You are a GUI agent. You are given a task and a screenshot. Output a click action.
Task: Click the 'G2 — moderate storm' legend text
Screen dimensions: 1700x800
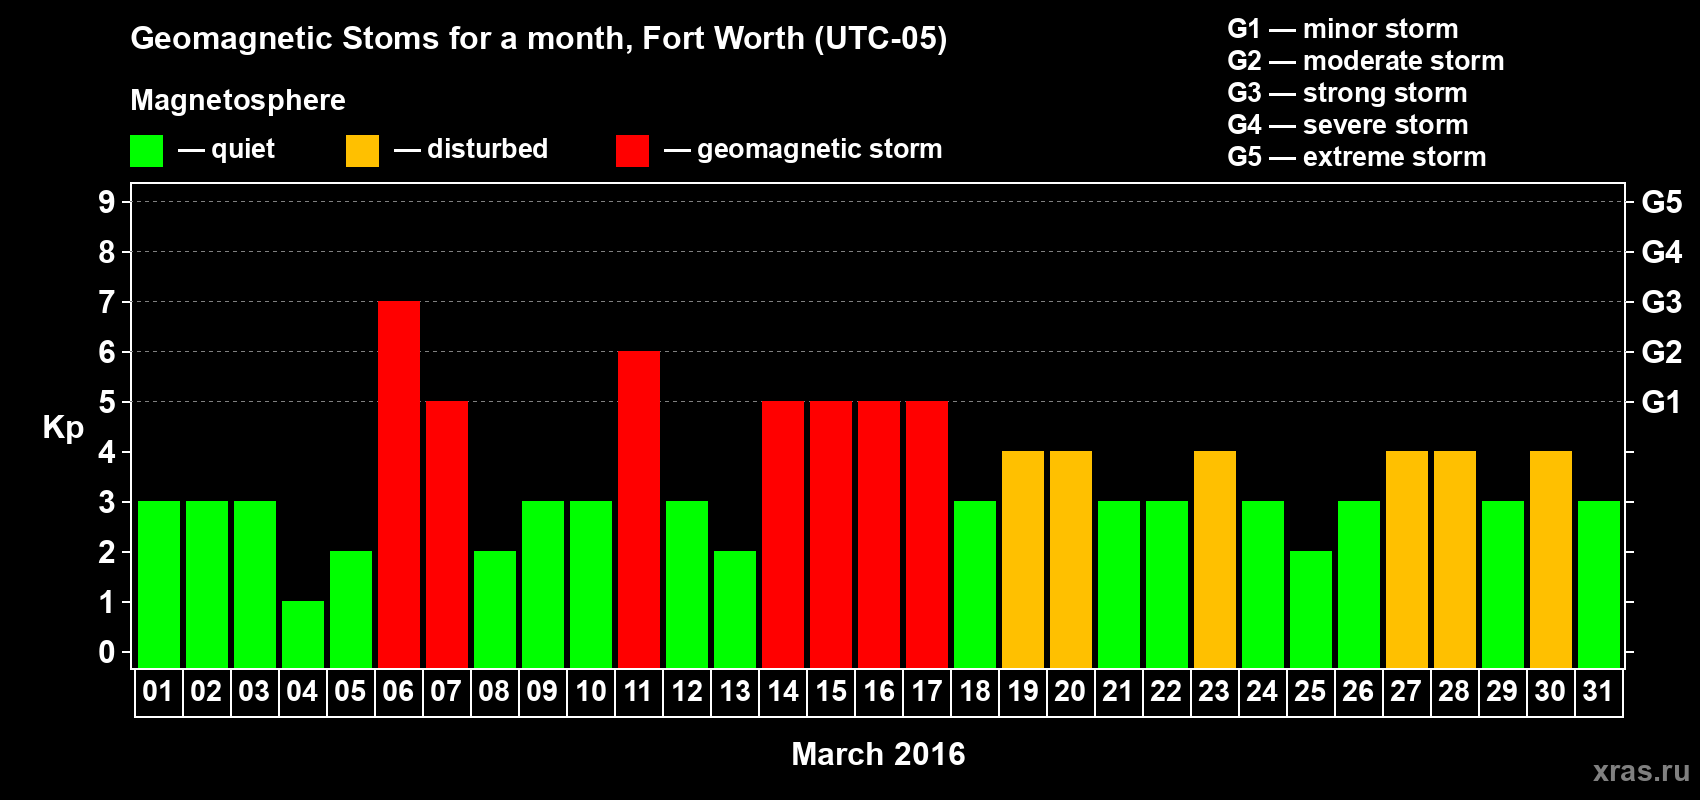(x=1366, y=61)
